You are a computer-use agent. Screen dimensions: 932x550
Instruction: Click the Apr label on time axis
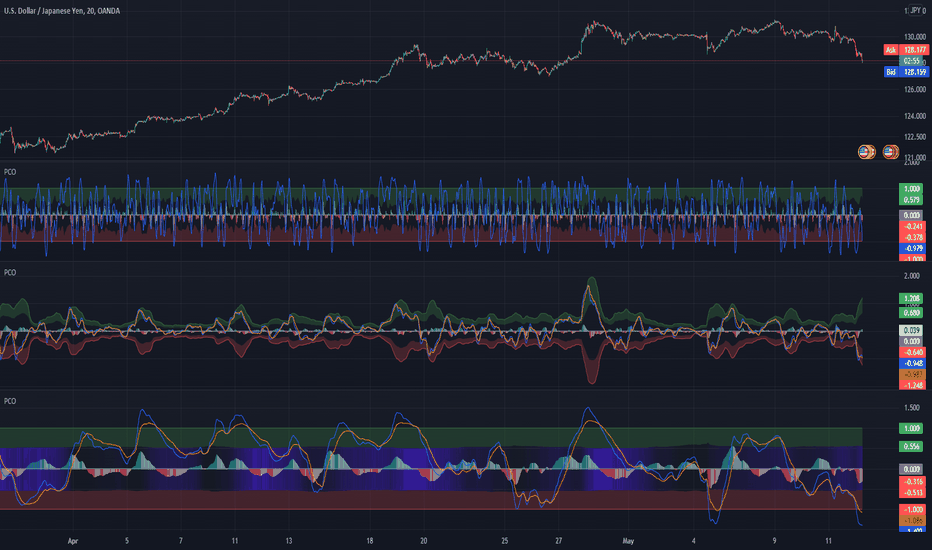click(73, 541)
